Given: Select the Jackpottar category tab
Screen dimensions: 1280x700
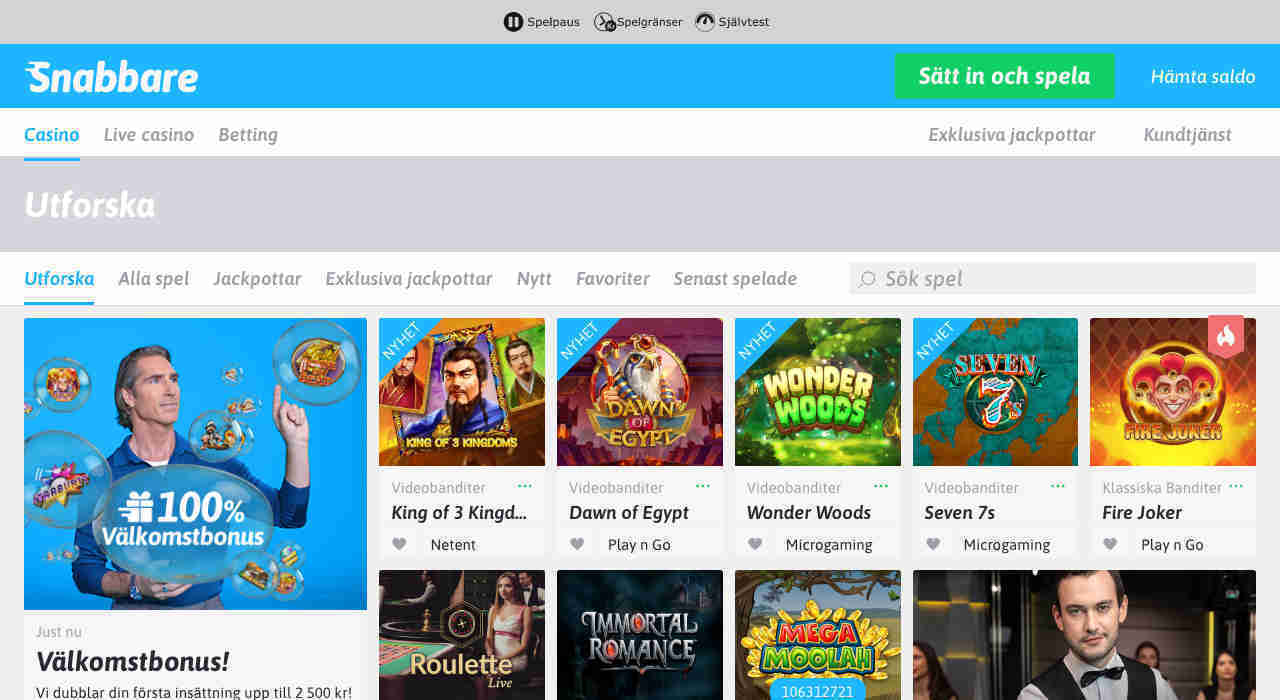Looking at the screenshot, I should click(257, 279).
